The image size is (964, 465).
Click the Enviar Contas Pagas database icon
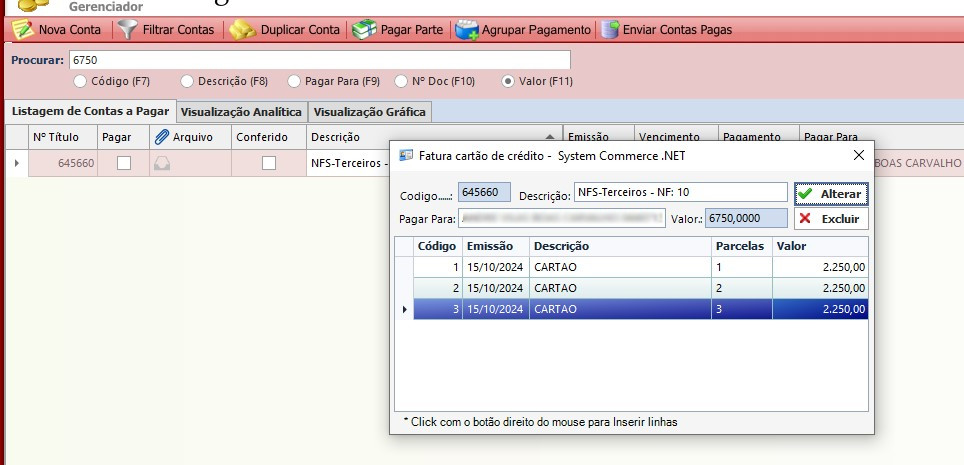[609, 30]
